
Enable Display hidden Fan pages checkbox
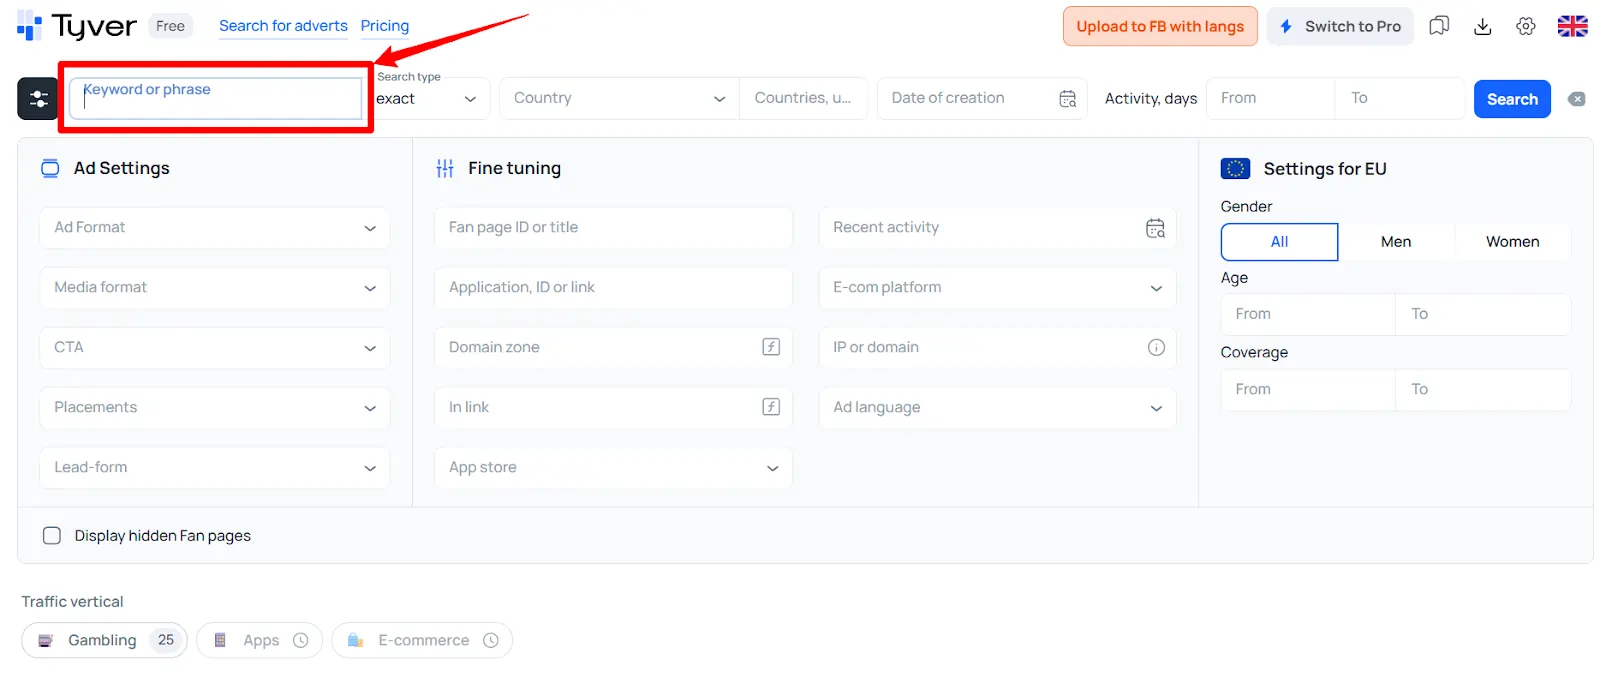click(52, 536)
